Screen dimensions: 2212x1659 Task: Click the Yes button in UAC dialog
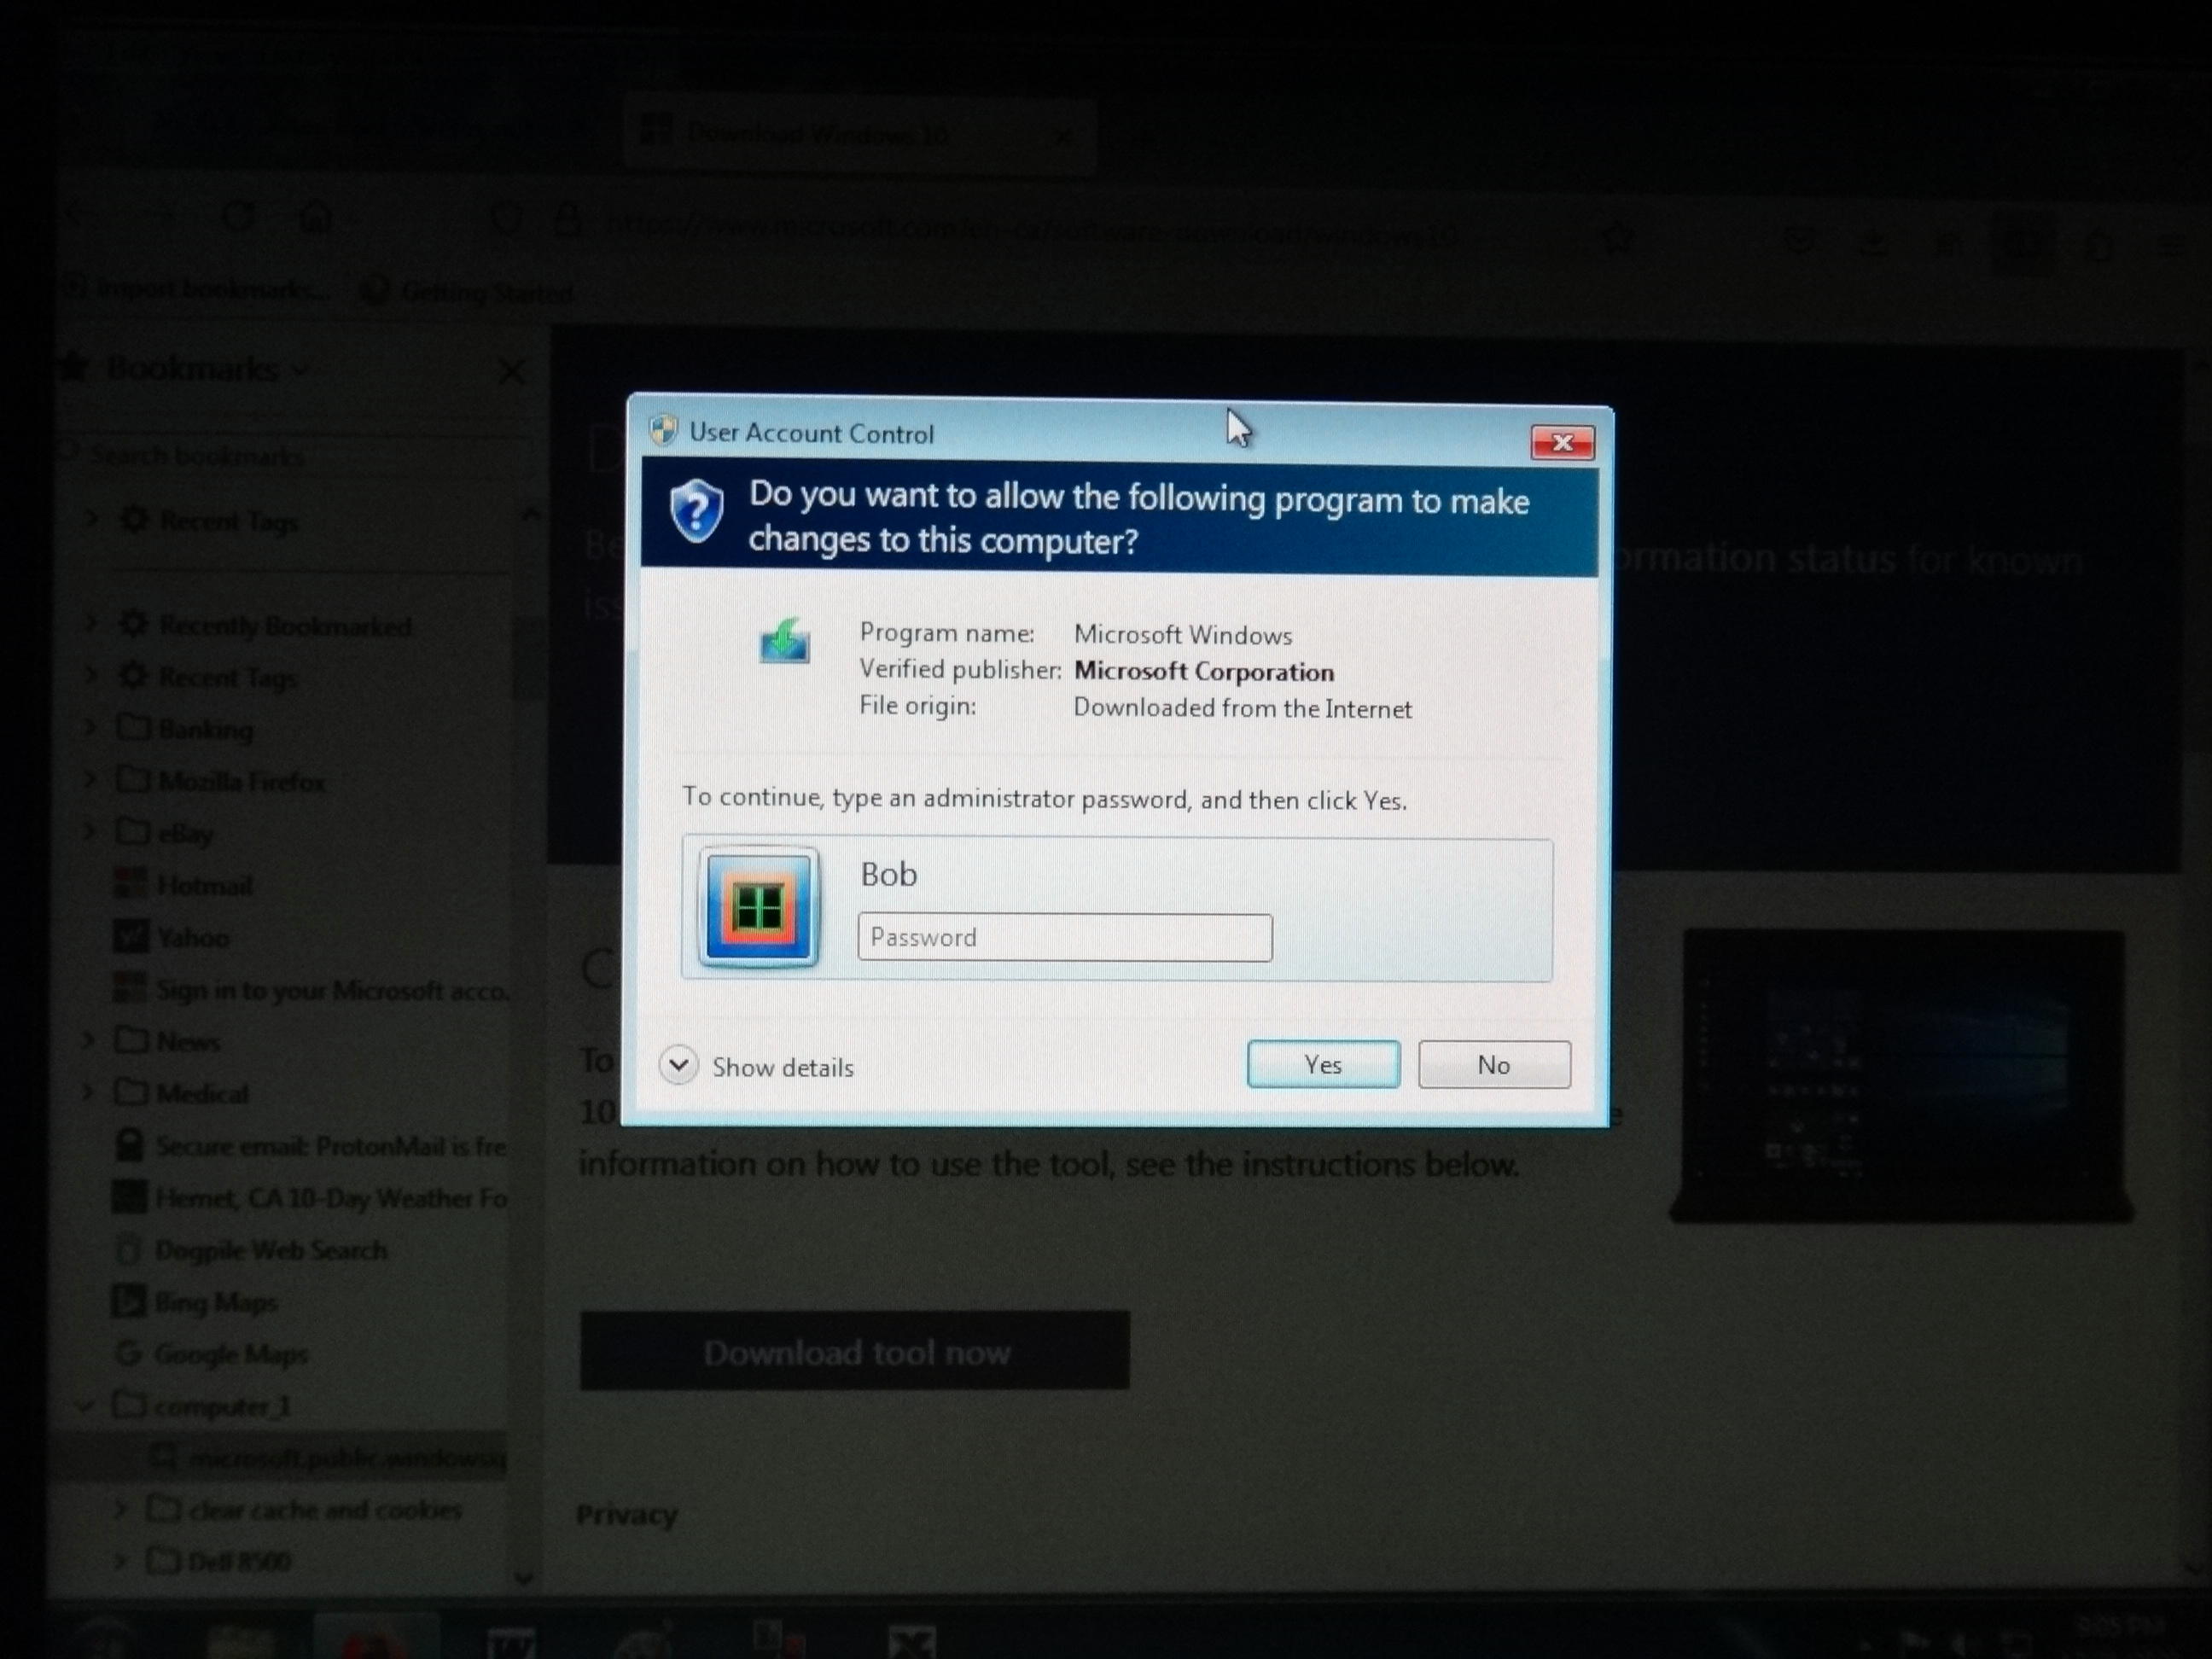tap(1323, 1064)
